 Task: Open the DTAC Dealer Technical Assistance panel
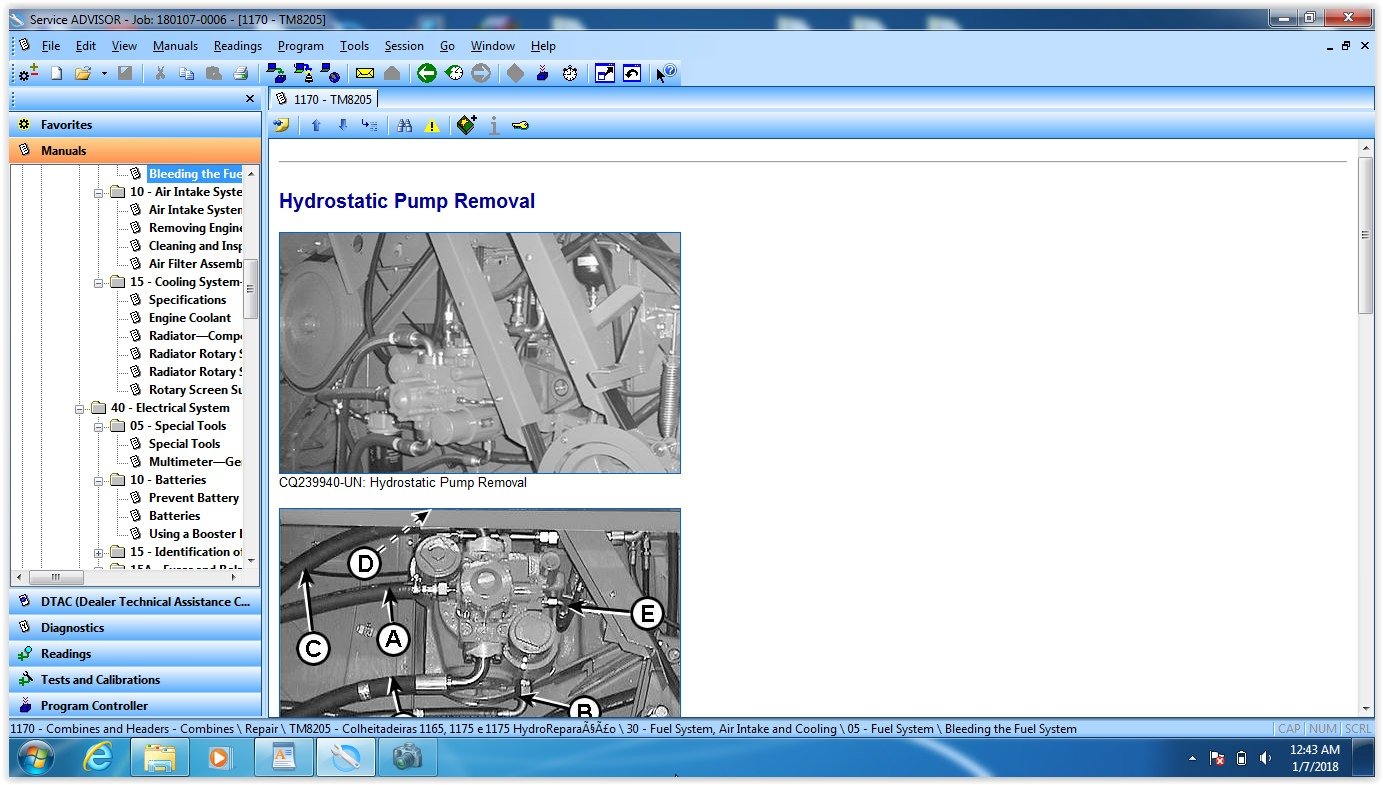(135, 601)
